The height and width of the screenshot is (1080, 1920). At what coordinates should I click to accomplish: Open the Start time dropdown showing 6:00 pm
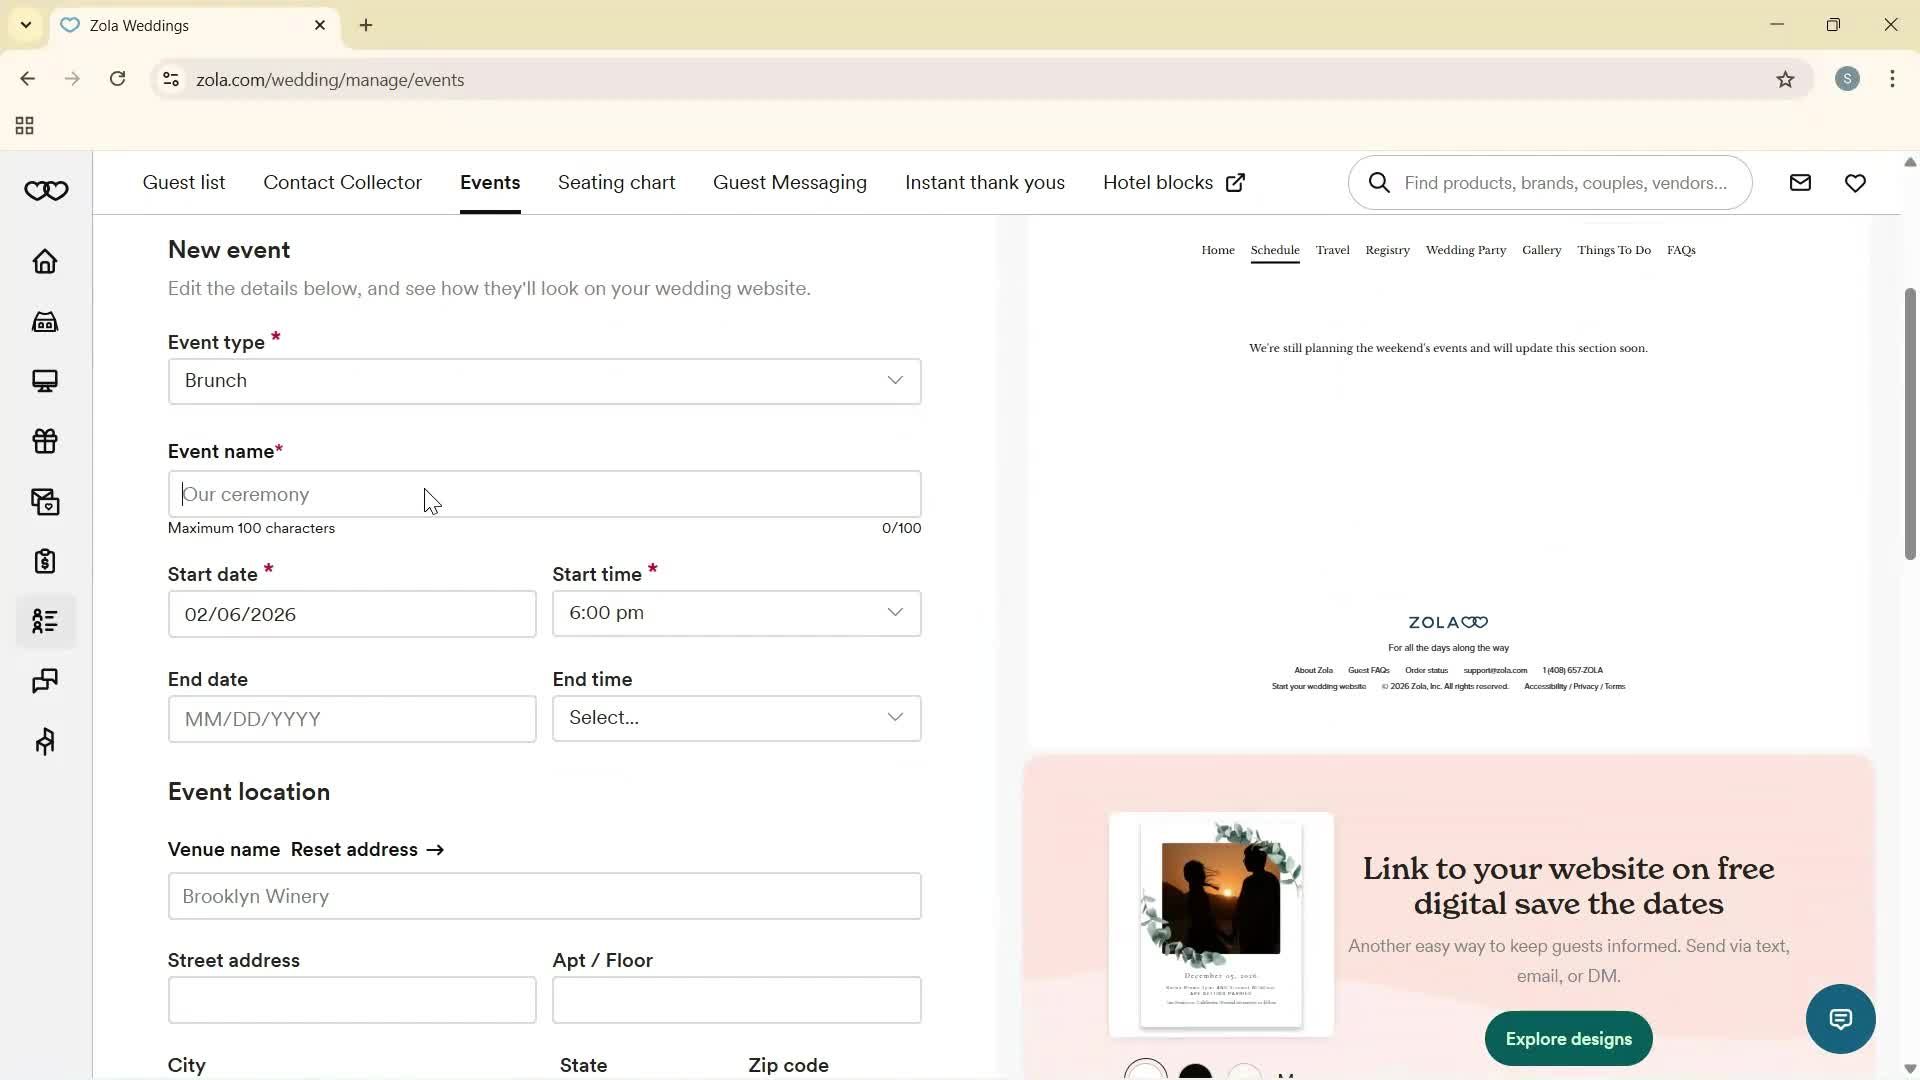736,613
